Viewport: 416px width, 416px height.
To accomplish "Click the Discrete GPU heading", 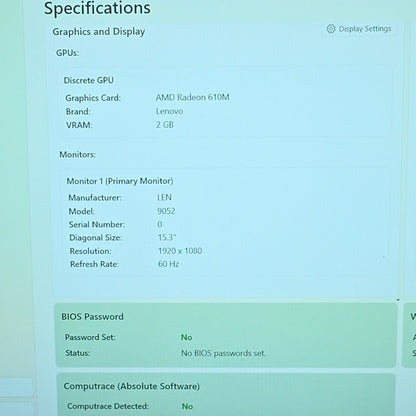I will click(89, 80).
